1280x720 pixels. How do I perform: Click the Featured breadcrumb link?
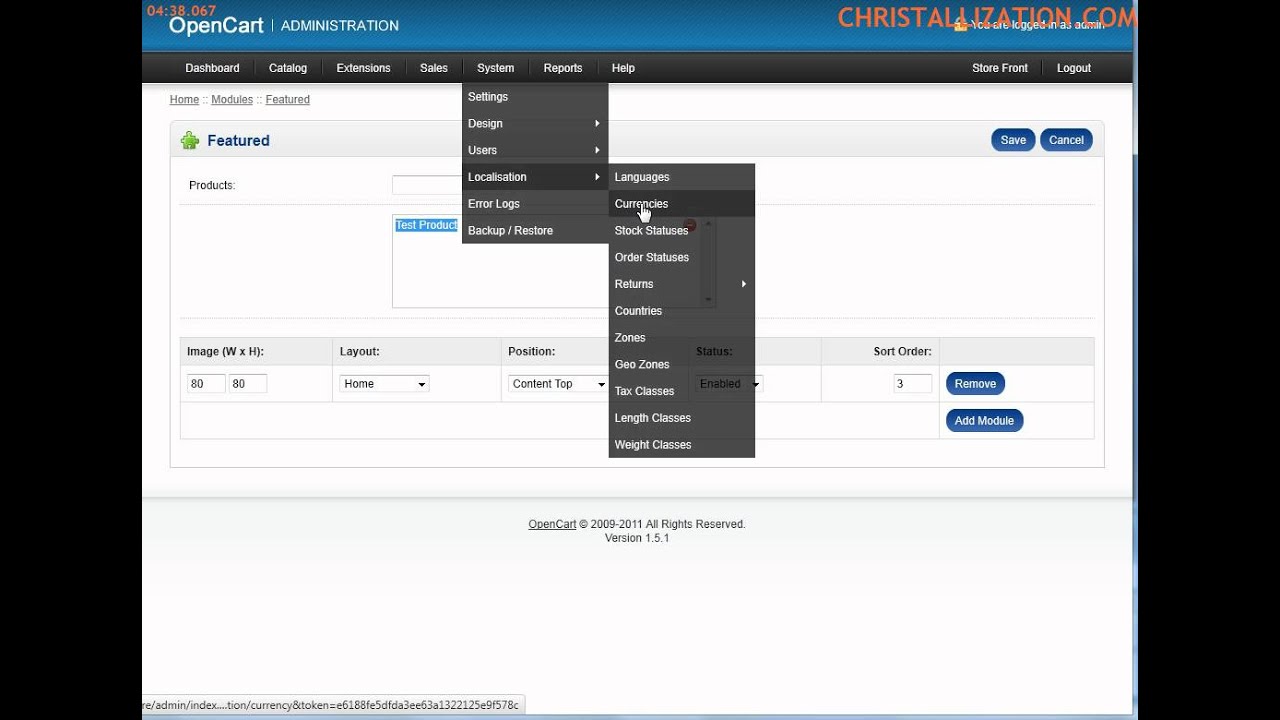pyautogui.click(x=287, y=100)
